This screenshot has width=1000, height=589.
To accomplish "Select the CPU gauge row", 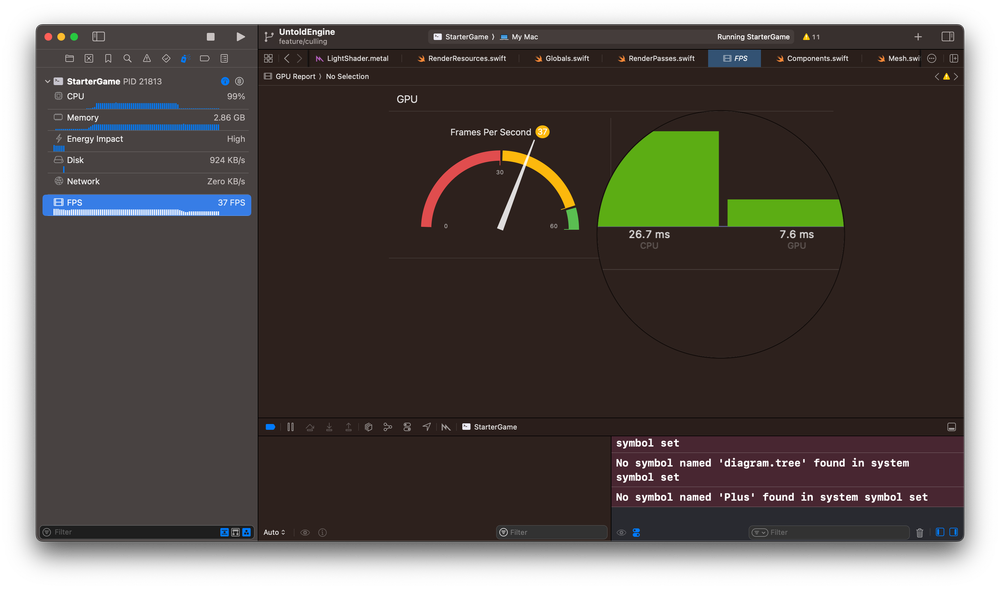I will [147, 99].
